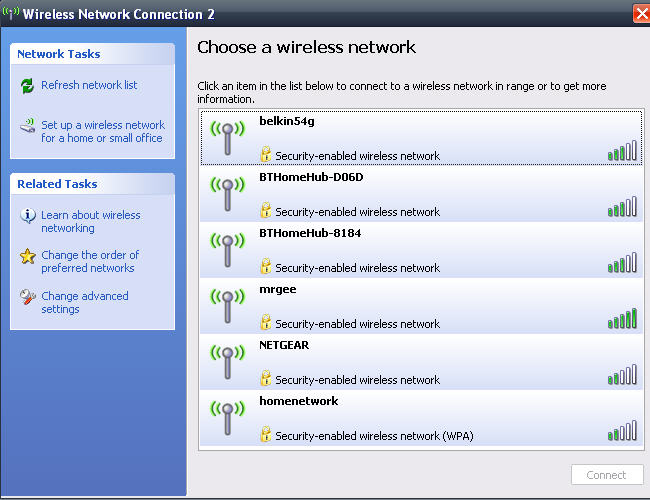The image size is (650, 500).
Task: Click the antenna icon next to NETGEAR
Action: click(228, 362)
